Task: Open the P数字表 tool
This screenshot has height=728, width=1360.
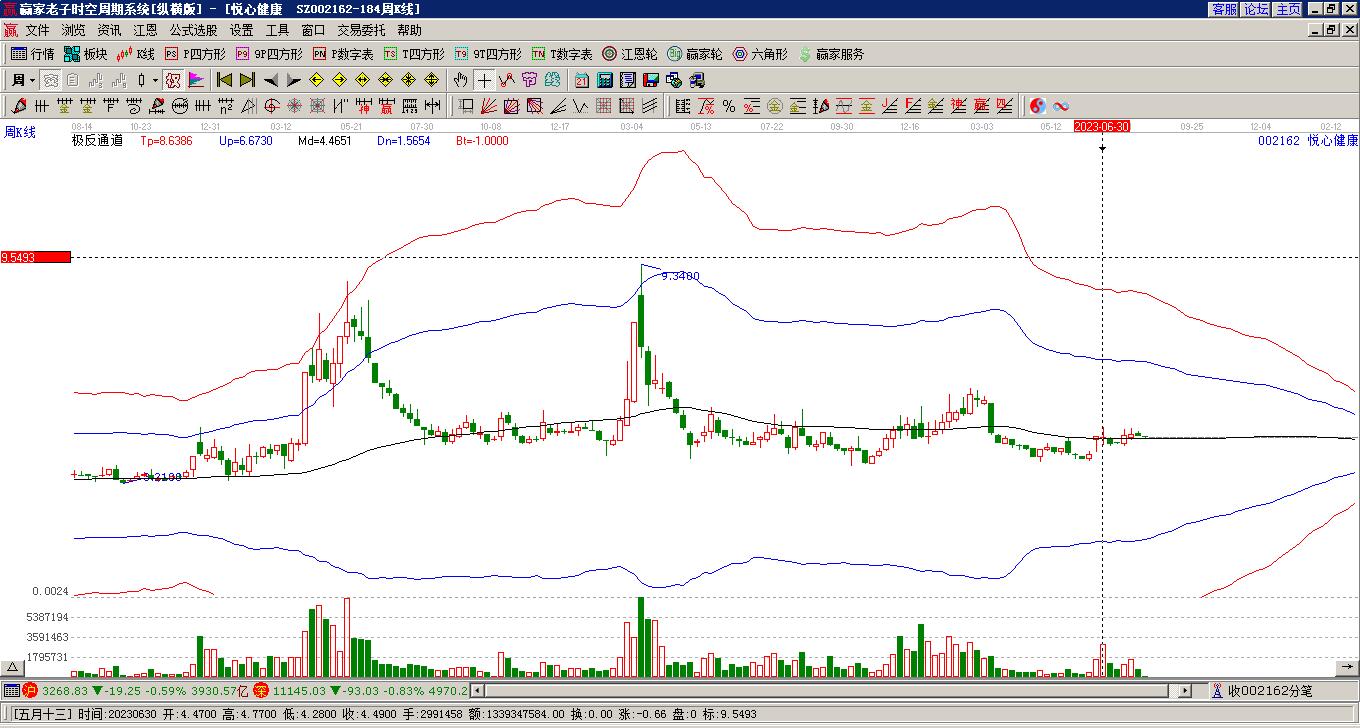Action: tap(343, 54)
